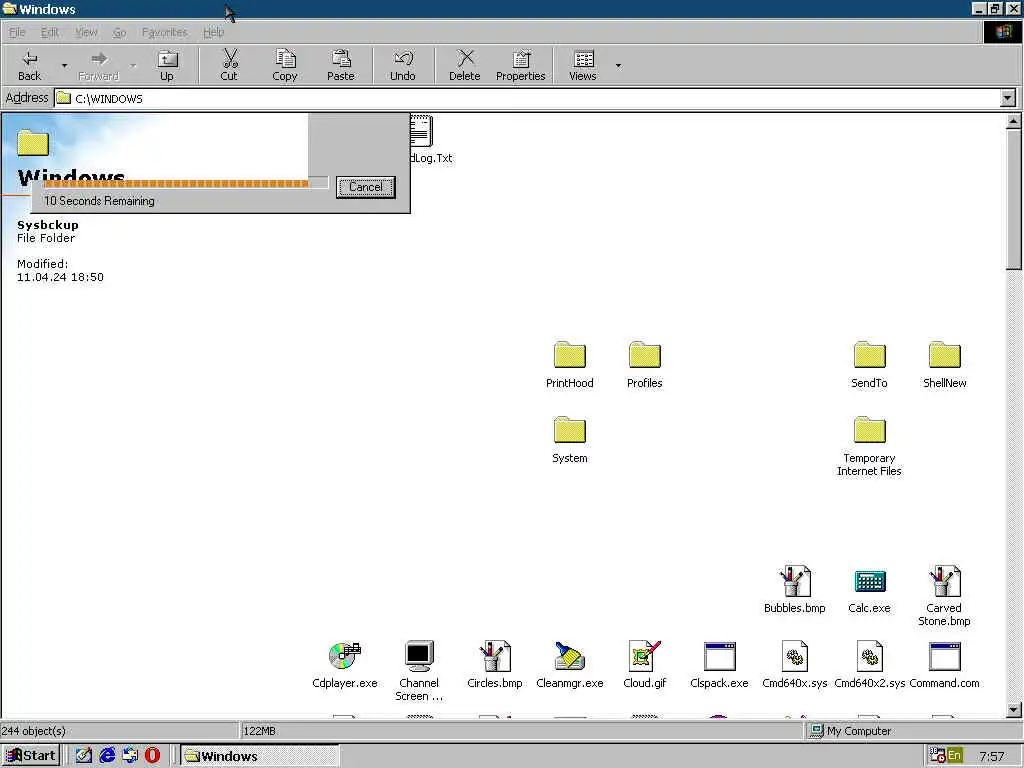The width and height of the screenshot is (1024, 768).
Task: Select the Bubbles.bmp file icon
Action: click(795, 590)
